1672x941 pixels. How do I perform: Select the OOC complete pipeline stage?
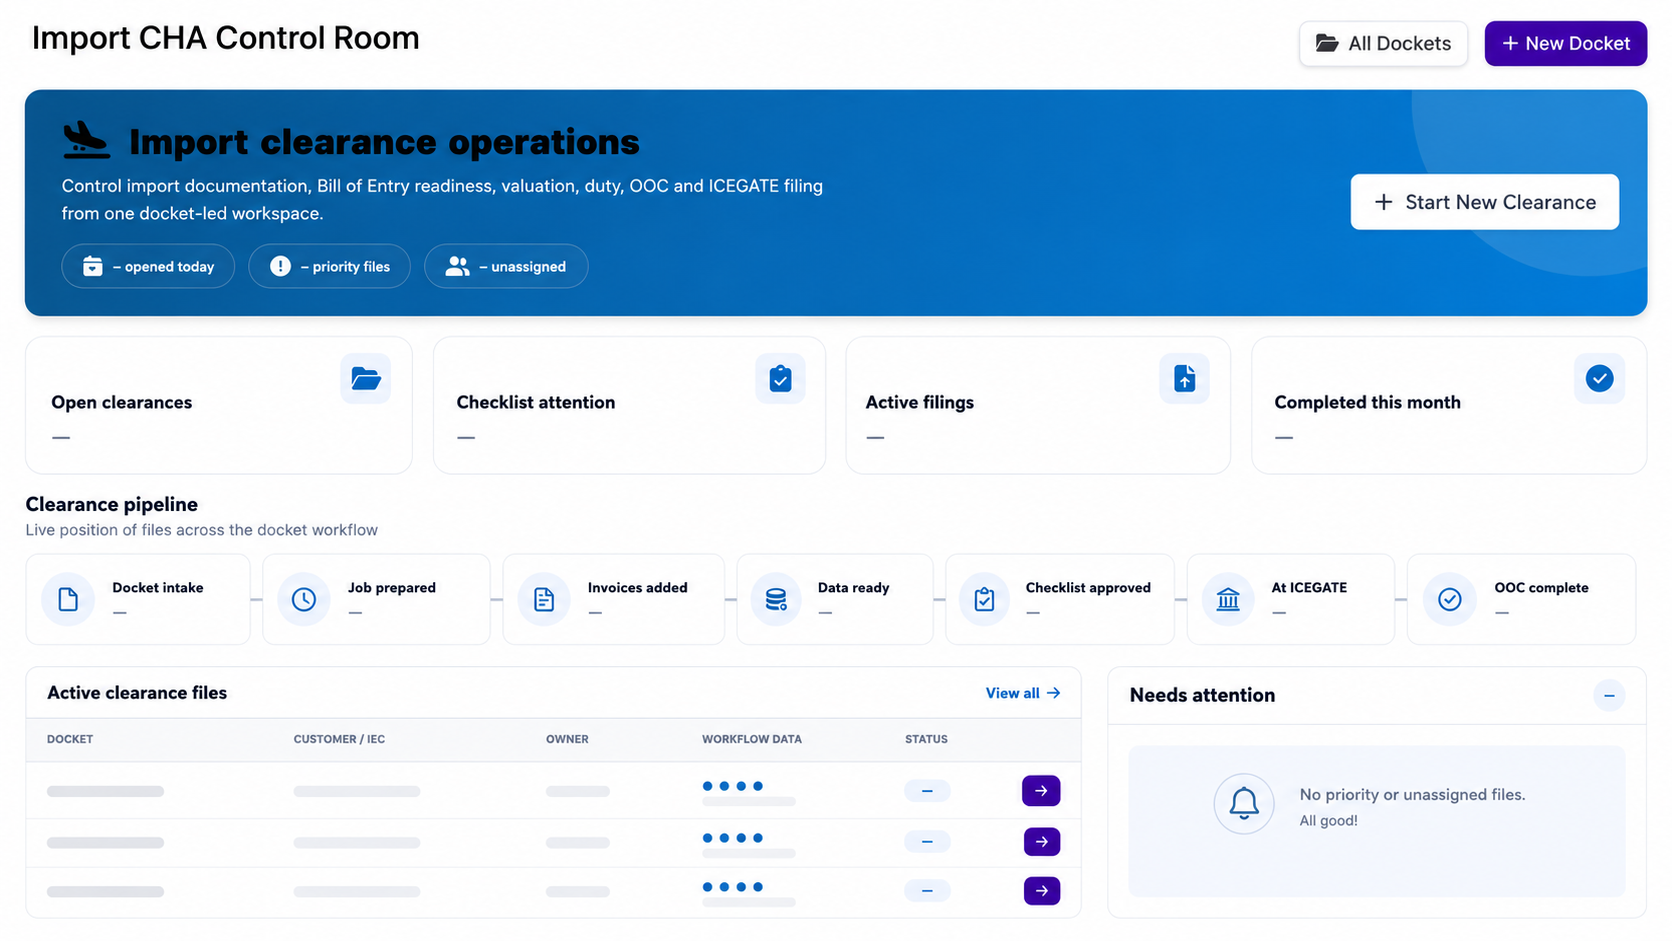pos(1521,599)
